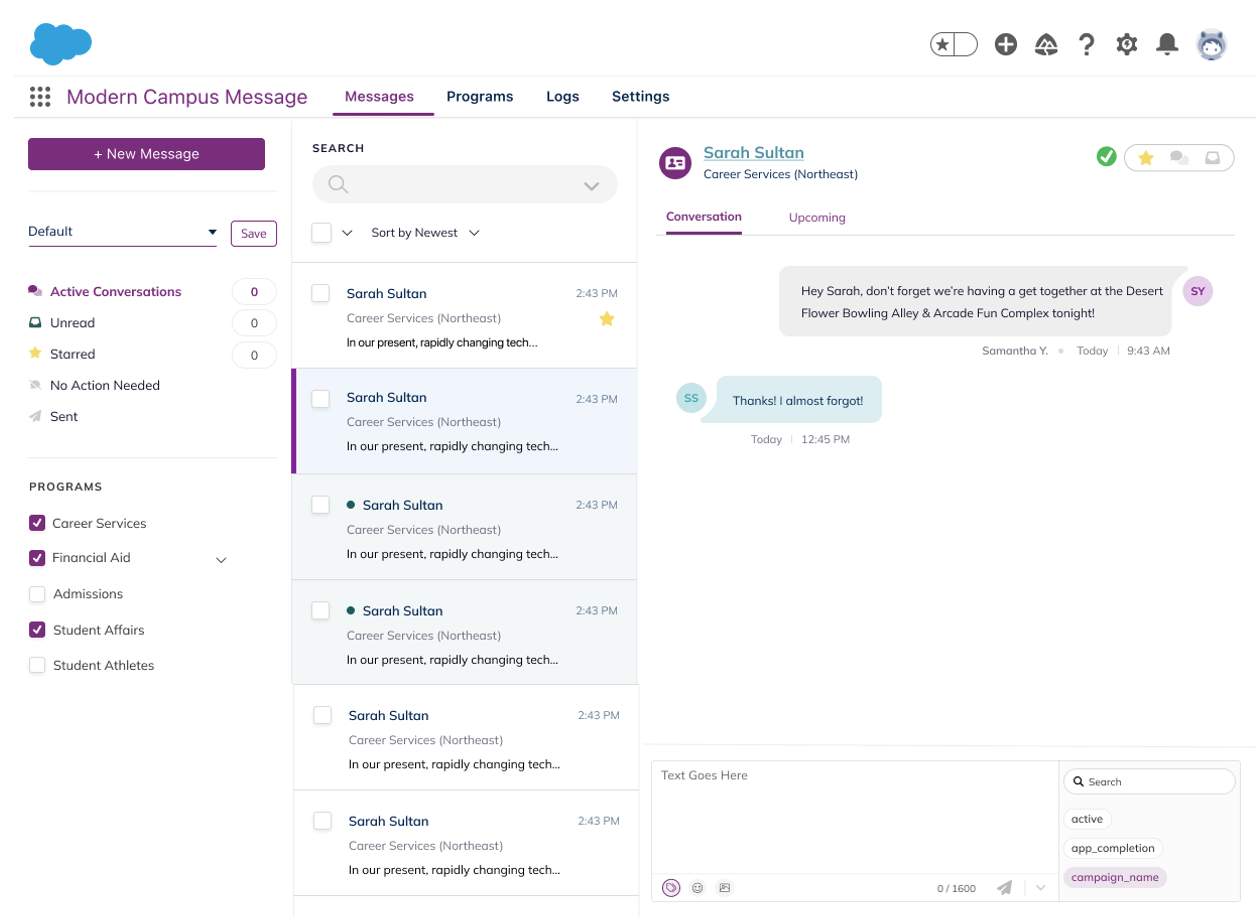Viewport: 1260px width, 924px height.
Task: Switch to the Upcoming tab
Action: pos(816,217)
